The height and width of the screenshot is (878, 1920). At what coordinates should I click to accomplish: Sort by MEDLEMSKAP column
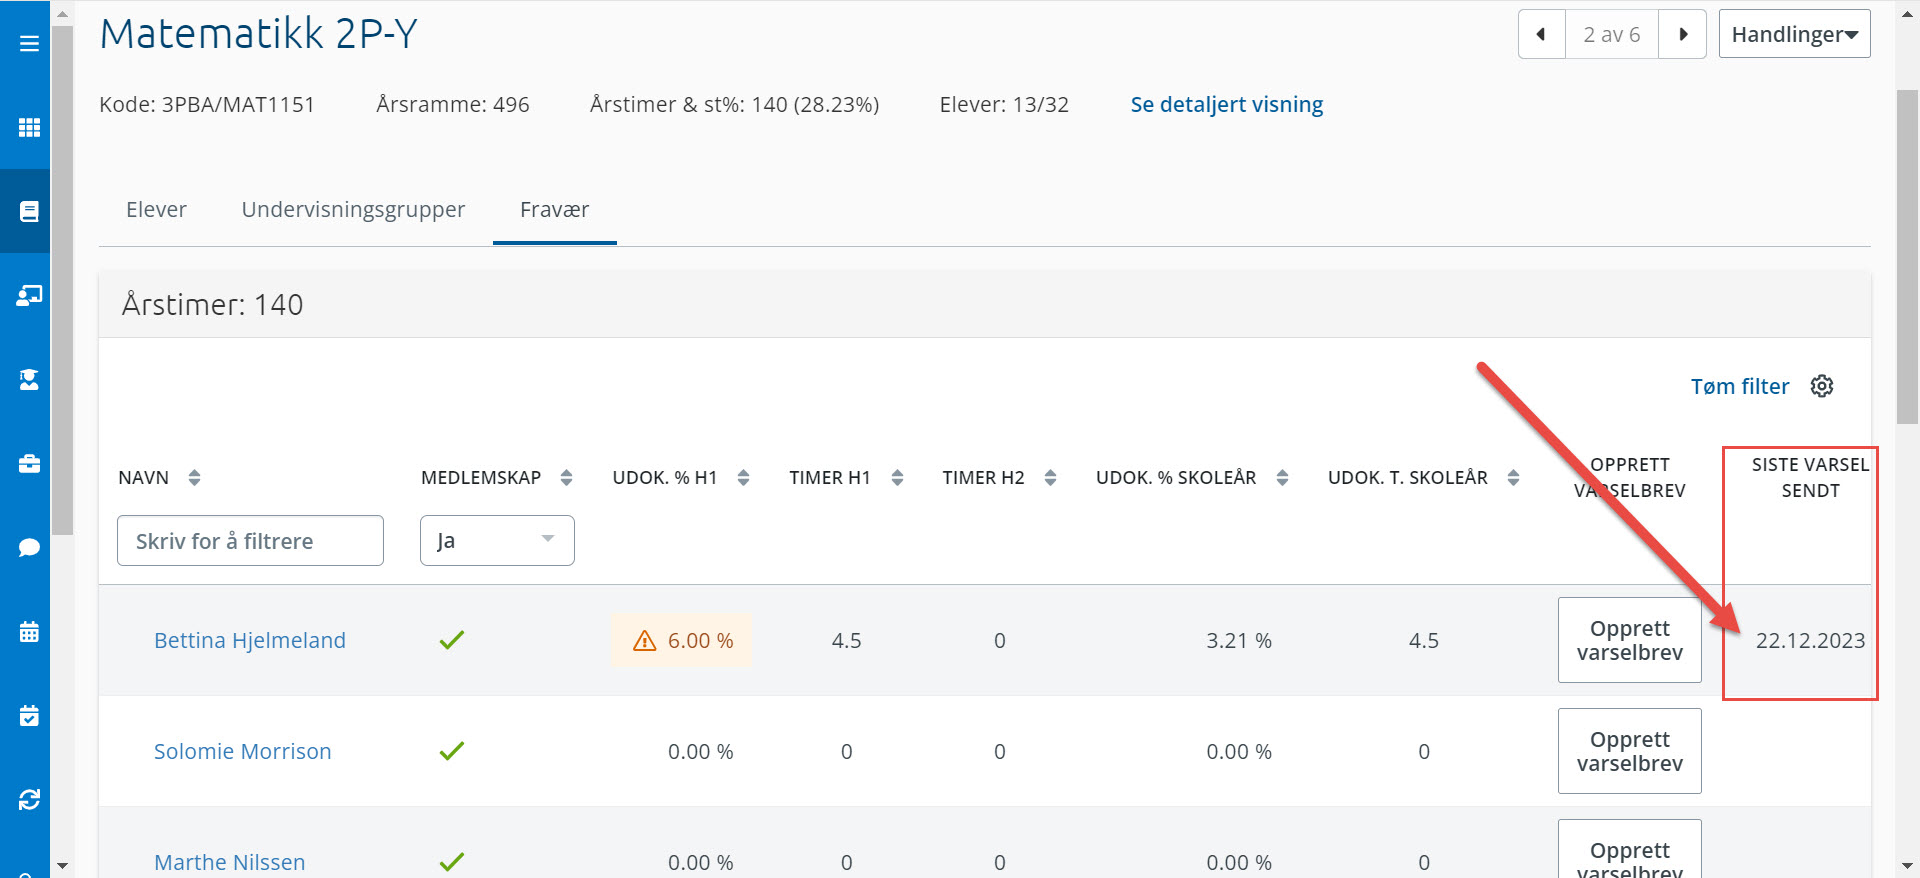click(566, 478)
